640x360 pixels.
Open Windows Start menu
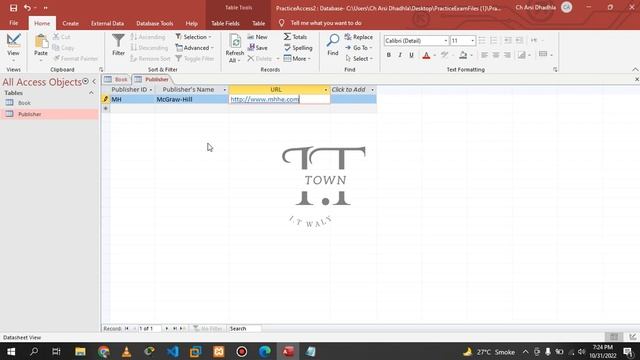point(11,351)
